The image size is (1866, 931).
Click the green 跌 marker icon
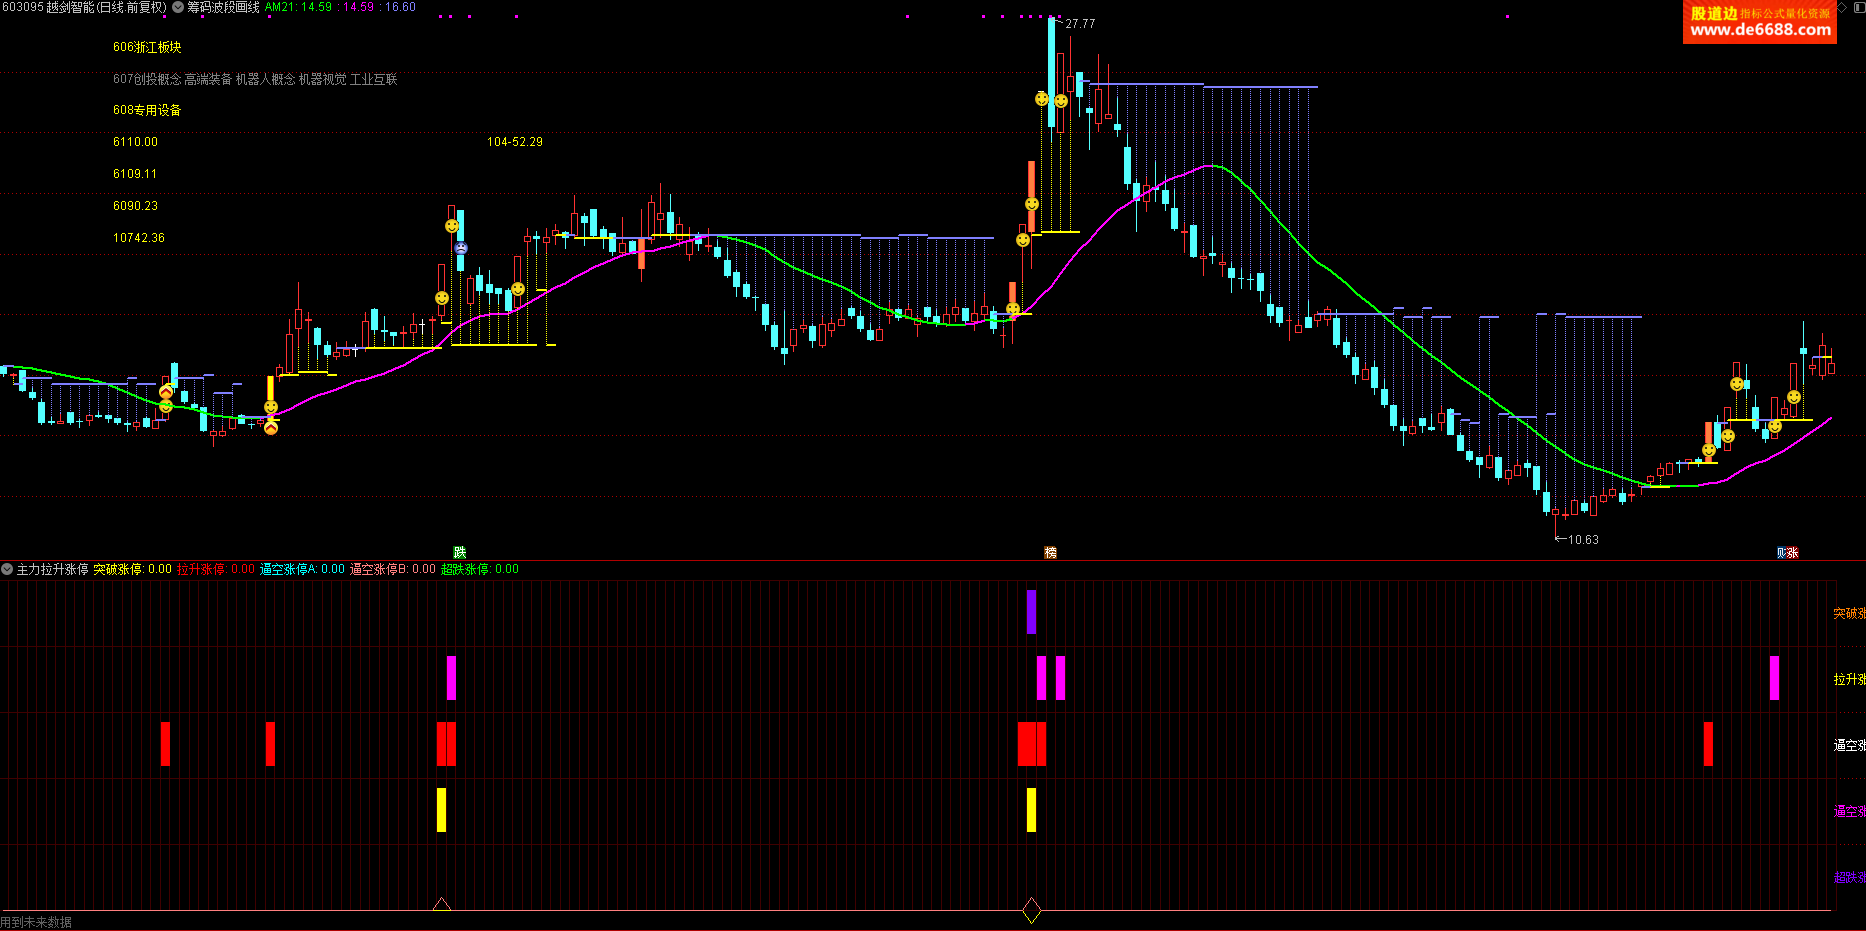click(460, 552)
